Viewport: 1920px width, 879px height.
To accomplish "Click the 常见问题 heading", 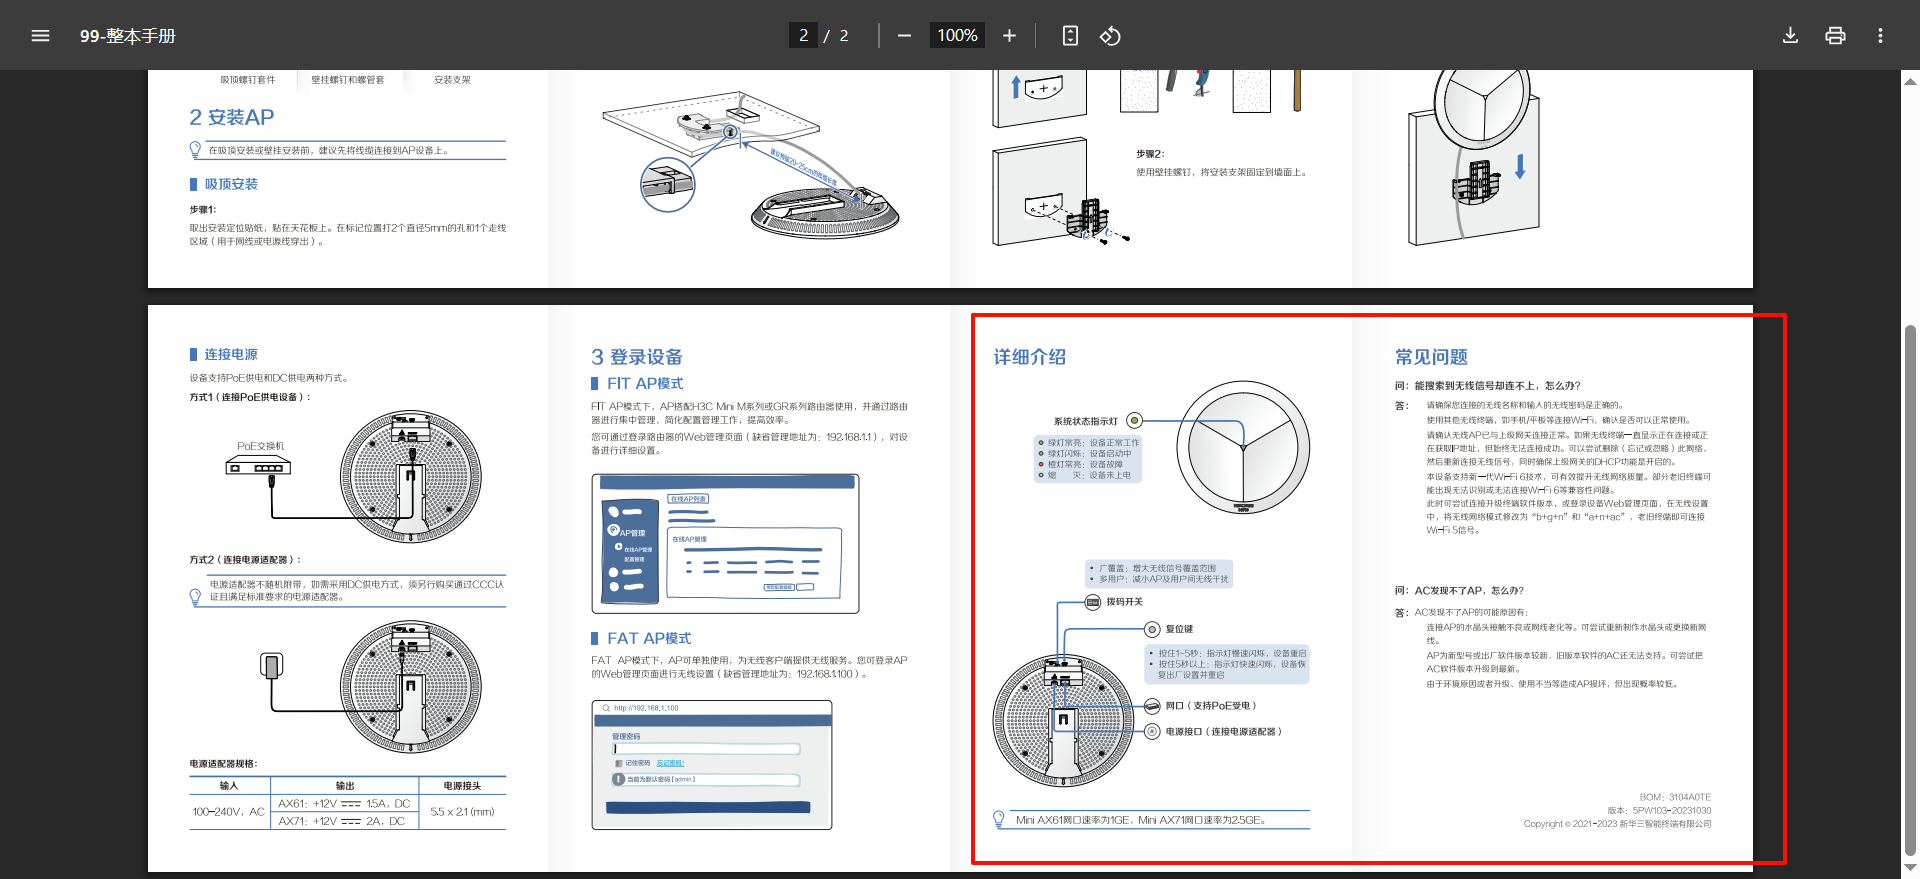I will (1432, 357).
